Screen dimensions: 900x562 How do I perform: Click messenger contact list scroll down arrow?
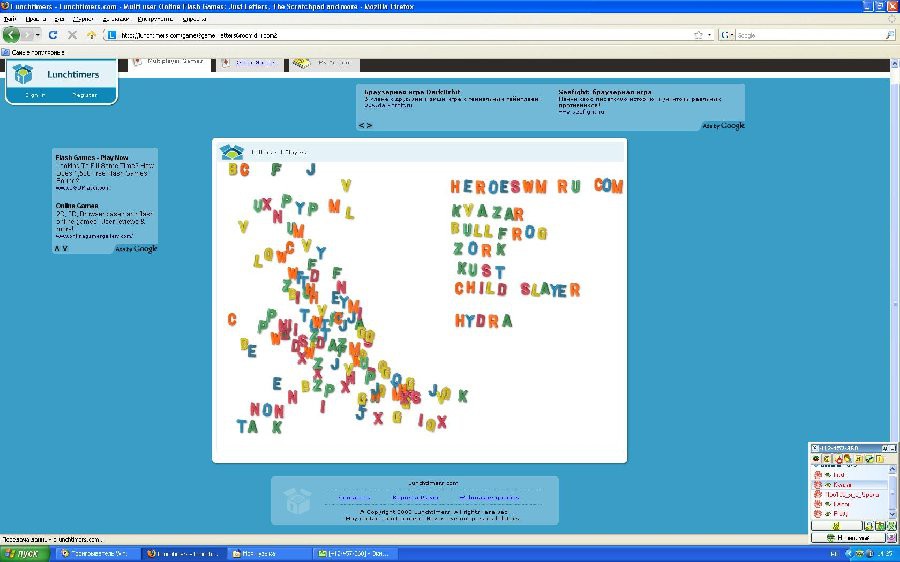click(x=893, y=515)
